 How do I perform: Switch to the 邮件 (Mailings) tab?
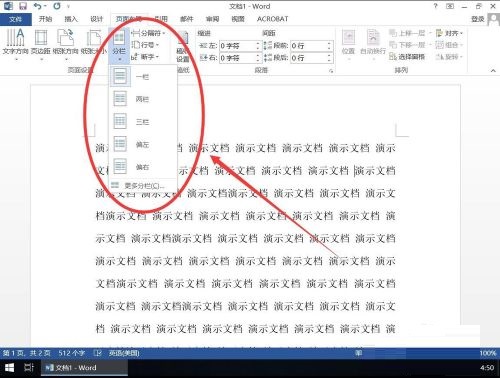(x=187, y=19)
